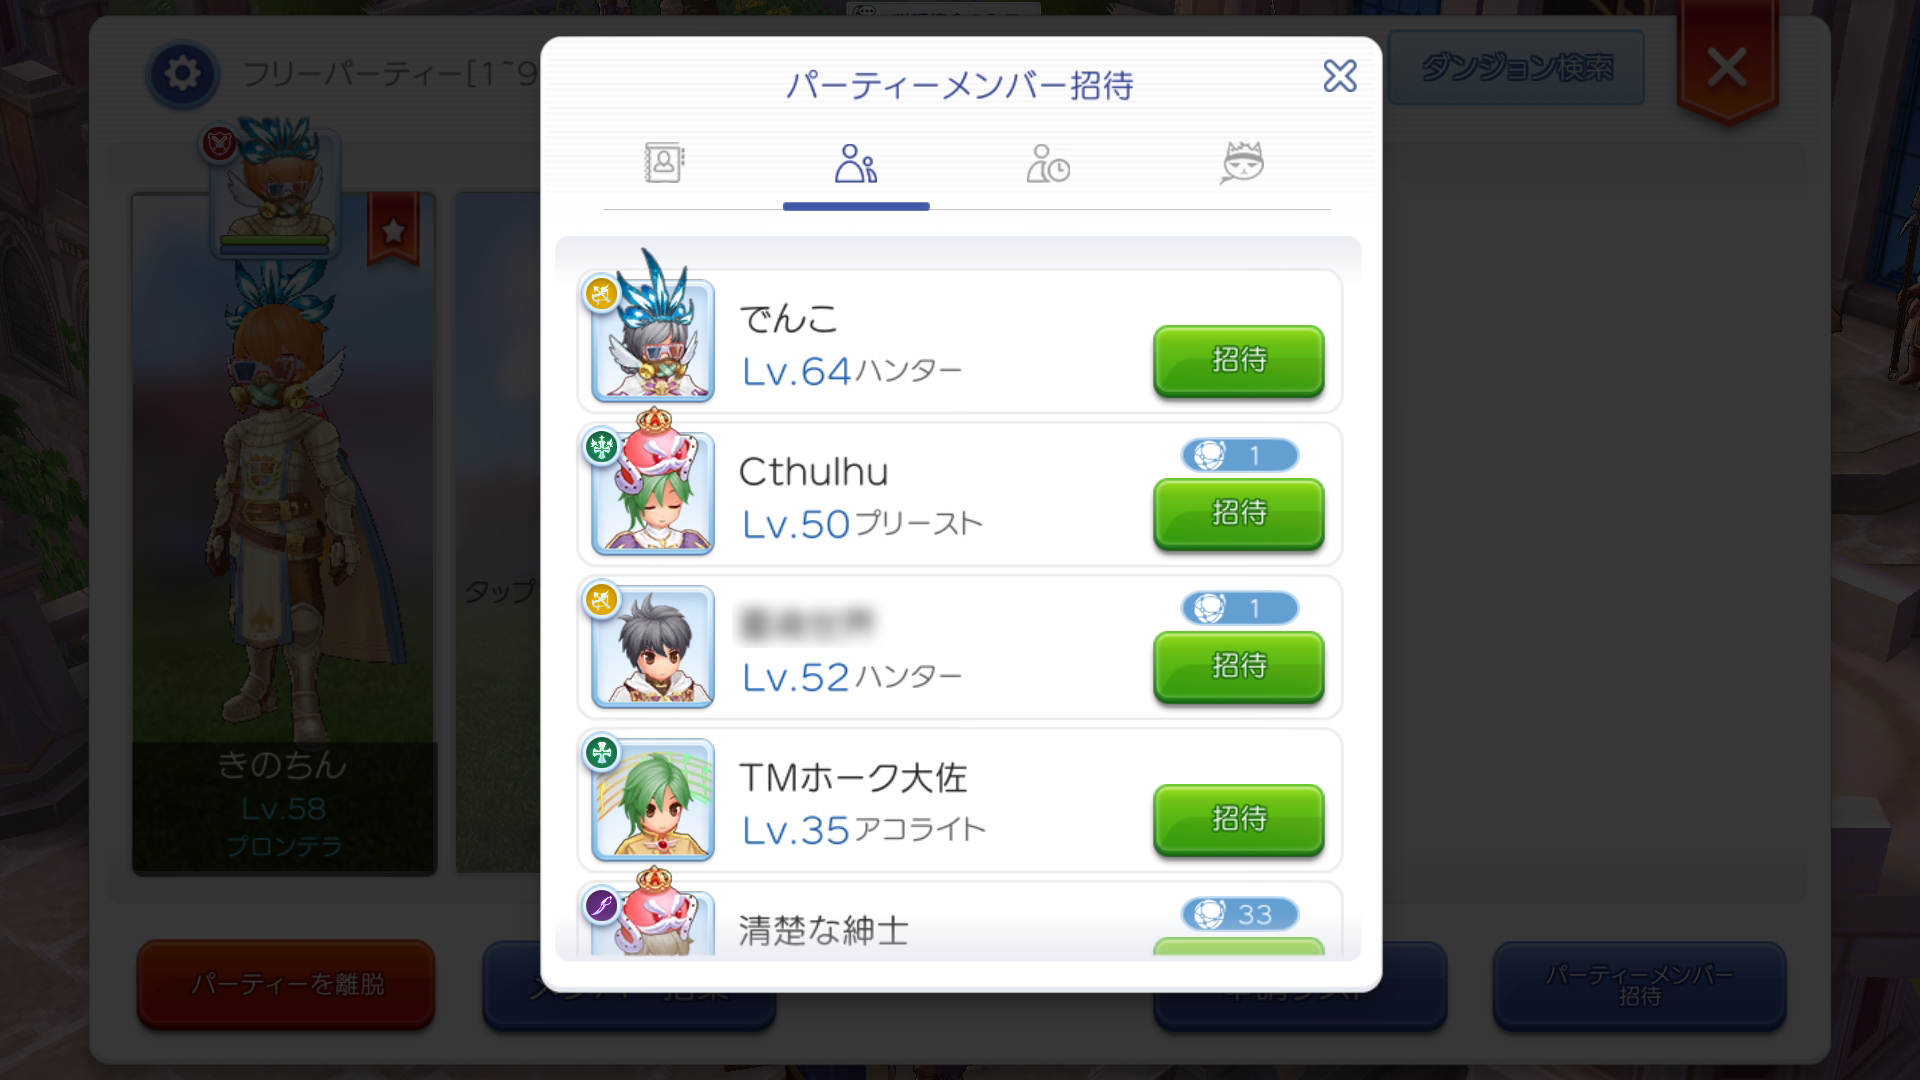Screen dimensions: 1920x1080
Task: Invite でんこ to the party
Action: pyautogui.click(x=1239, y=360)
